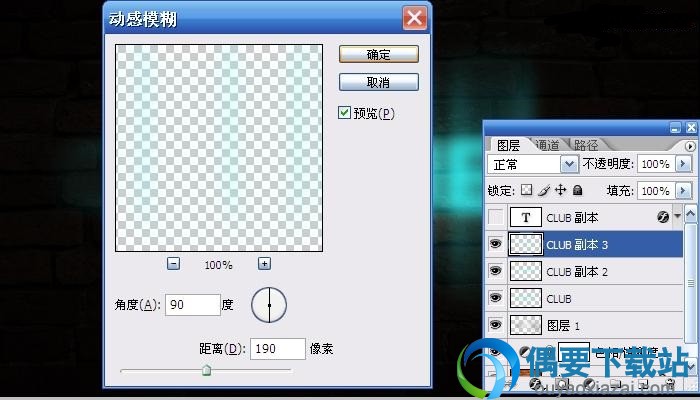
Task: Click lock image pixels brush icon
Action: pyautogui.click(x=544, y=190)
